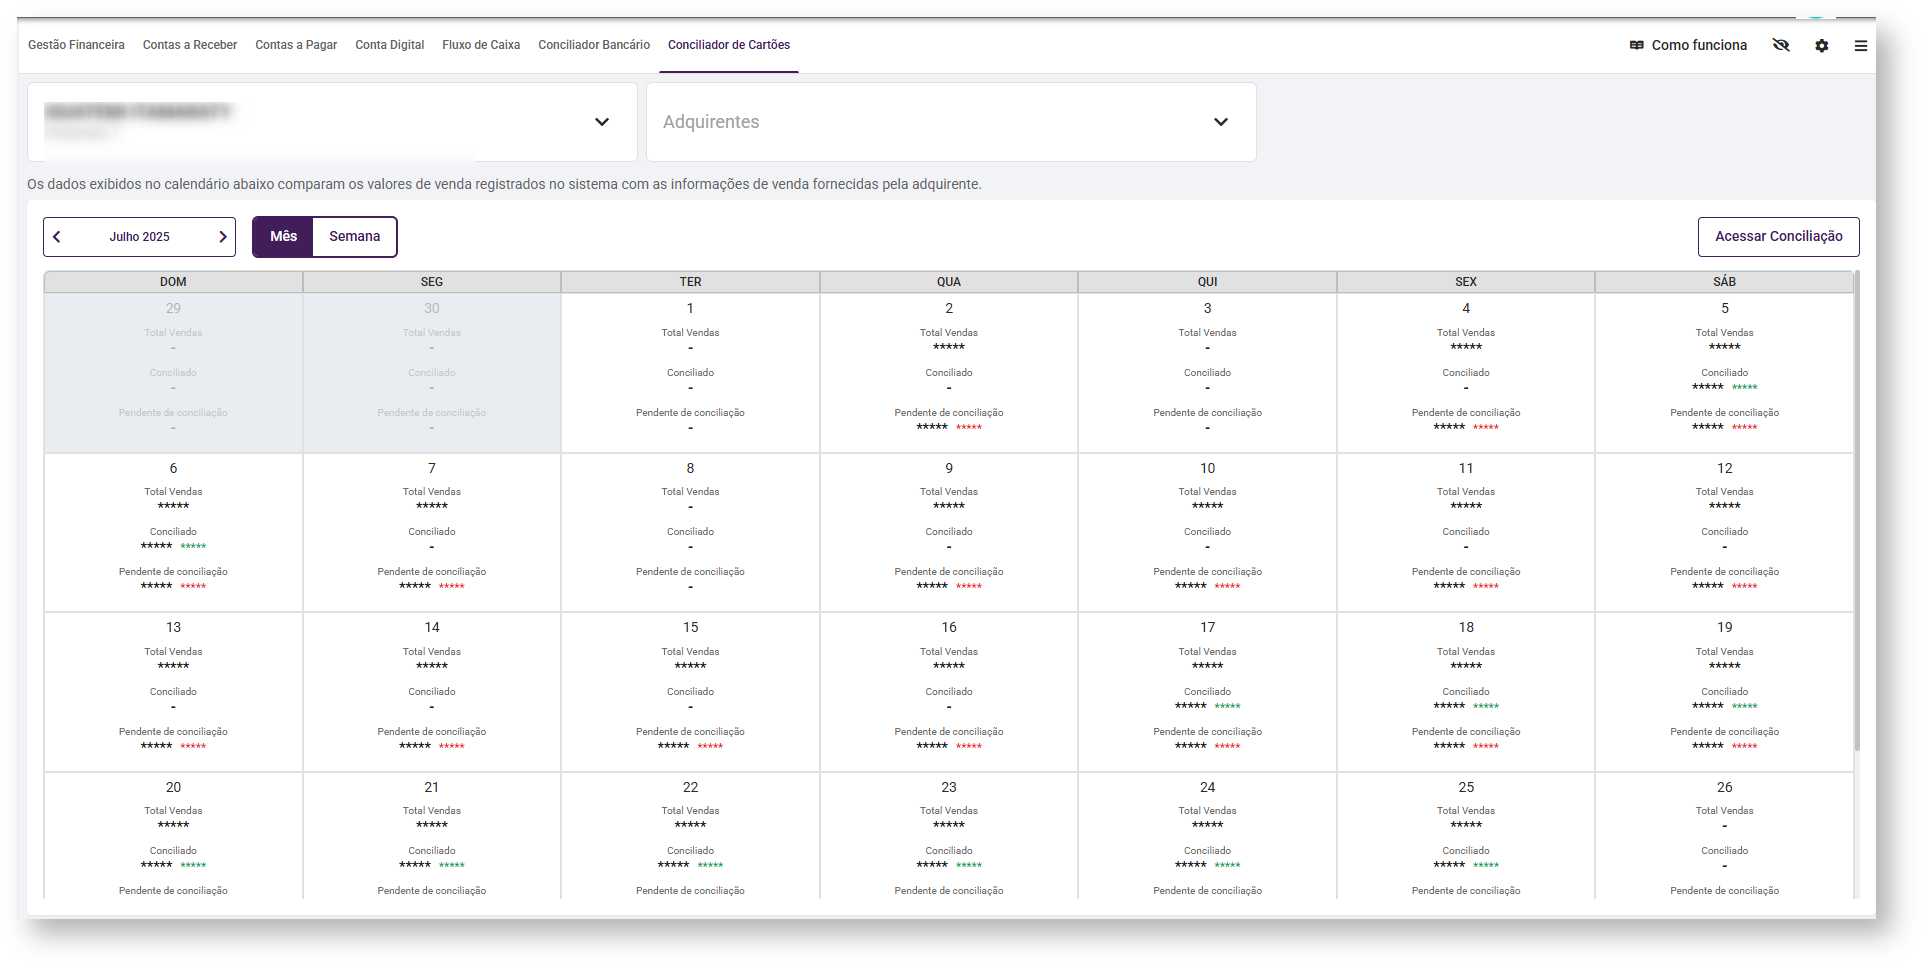Go to next month arrow

click(222, 237)
